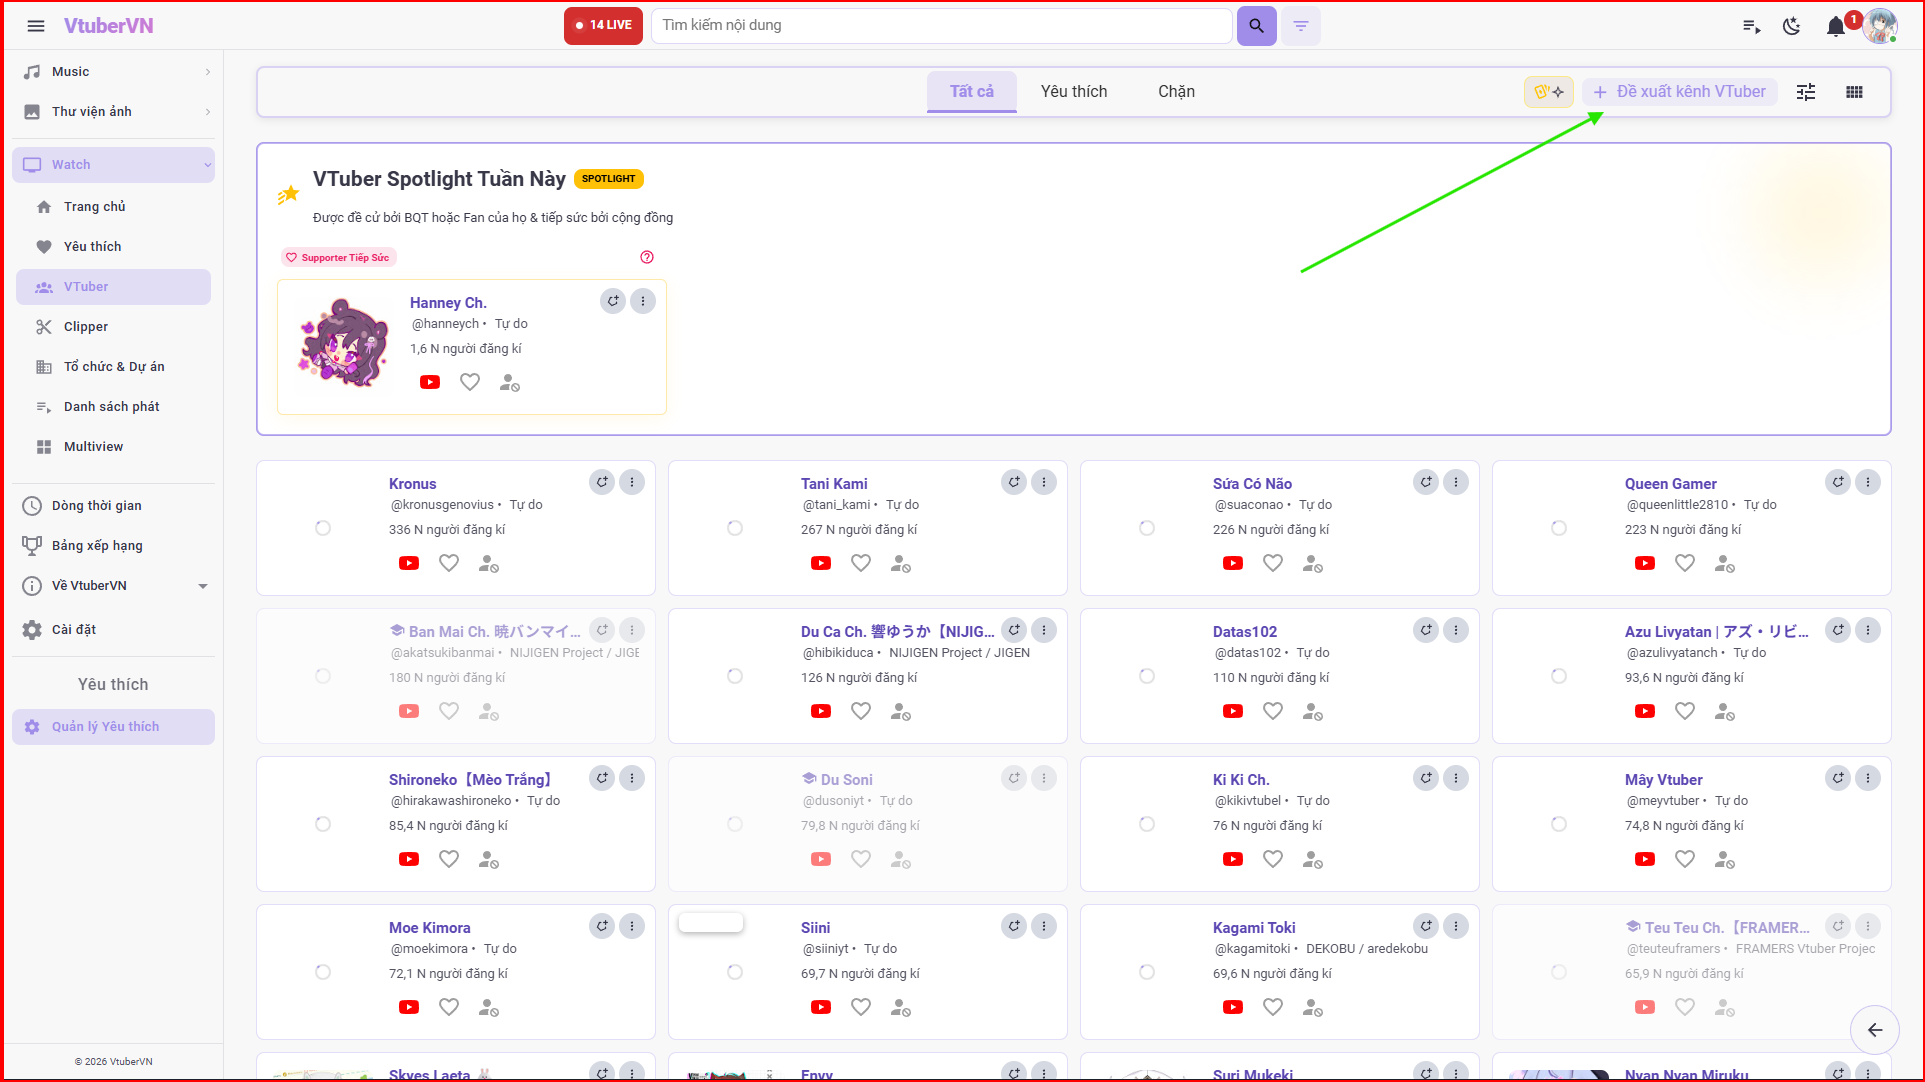Favorite Sữa Có Não with heart
The image size is (1925, 1082).
click(x=1273, y=563)
